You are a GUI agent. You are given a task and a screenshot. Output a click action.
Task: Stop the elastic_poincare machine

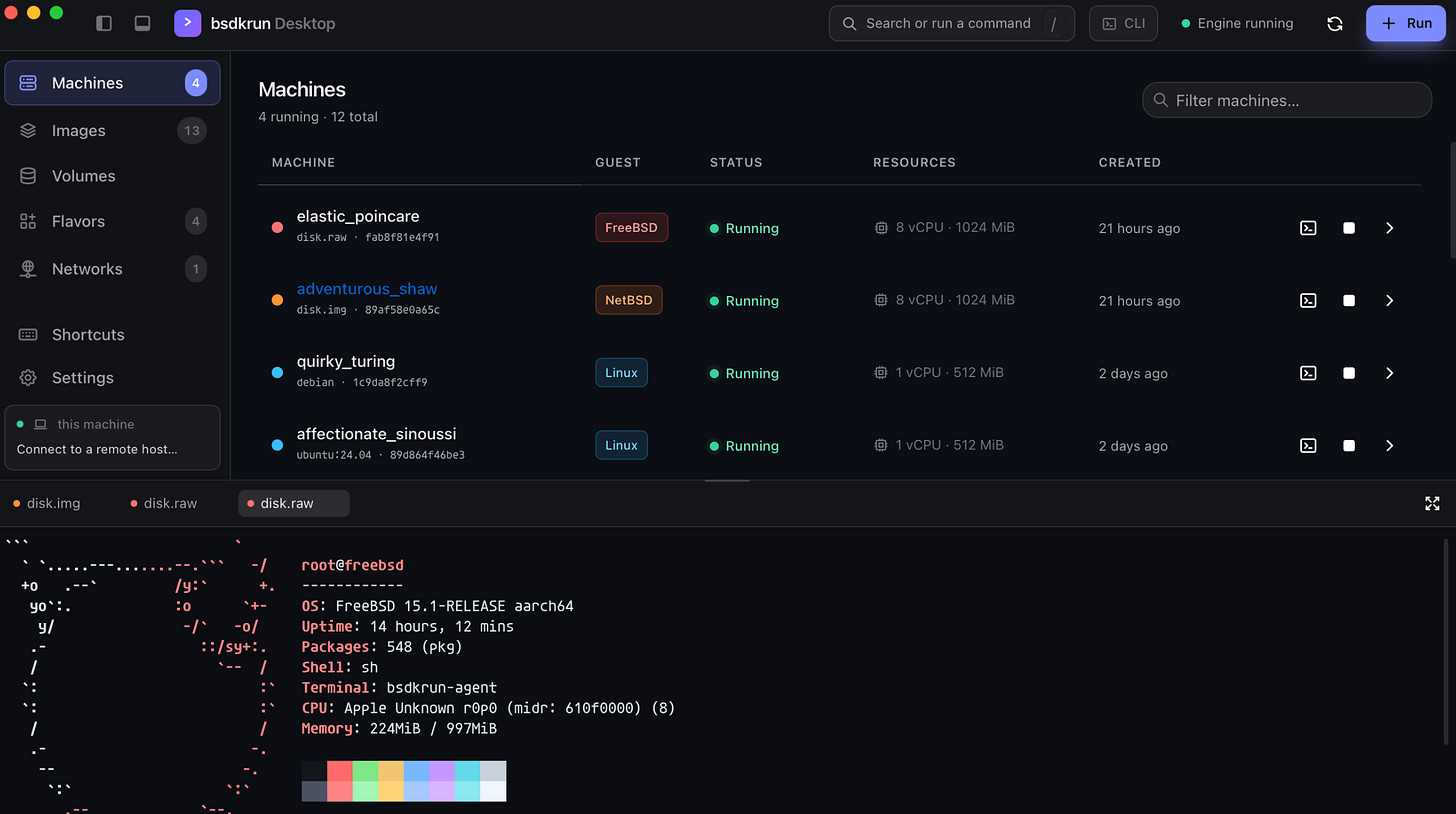click(1349, 228)
